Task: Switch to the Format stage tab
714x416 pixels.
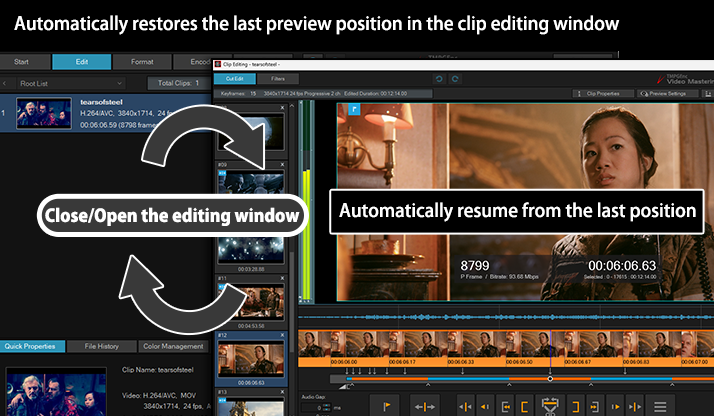Action: tap(142, 62)
